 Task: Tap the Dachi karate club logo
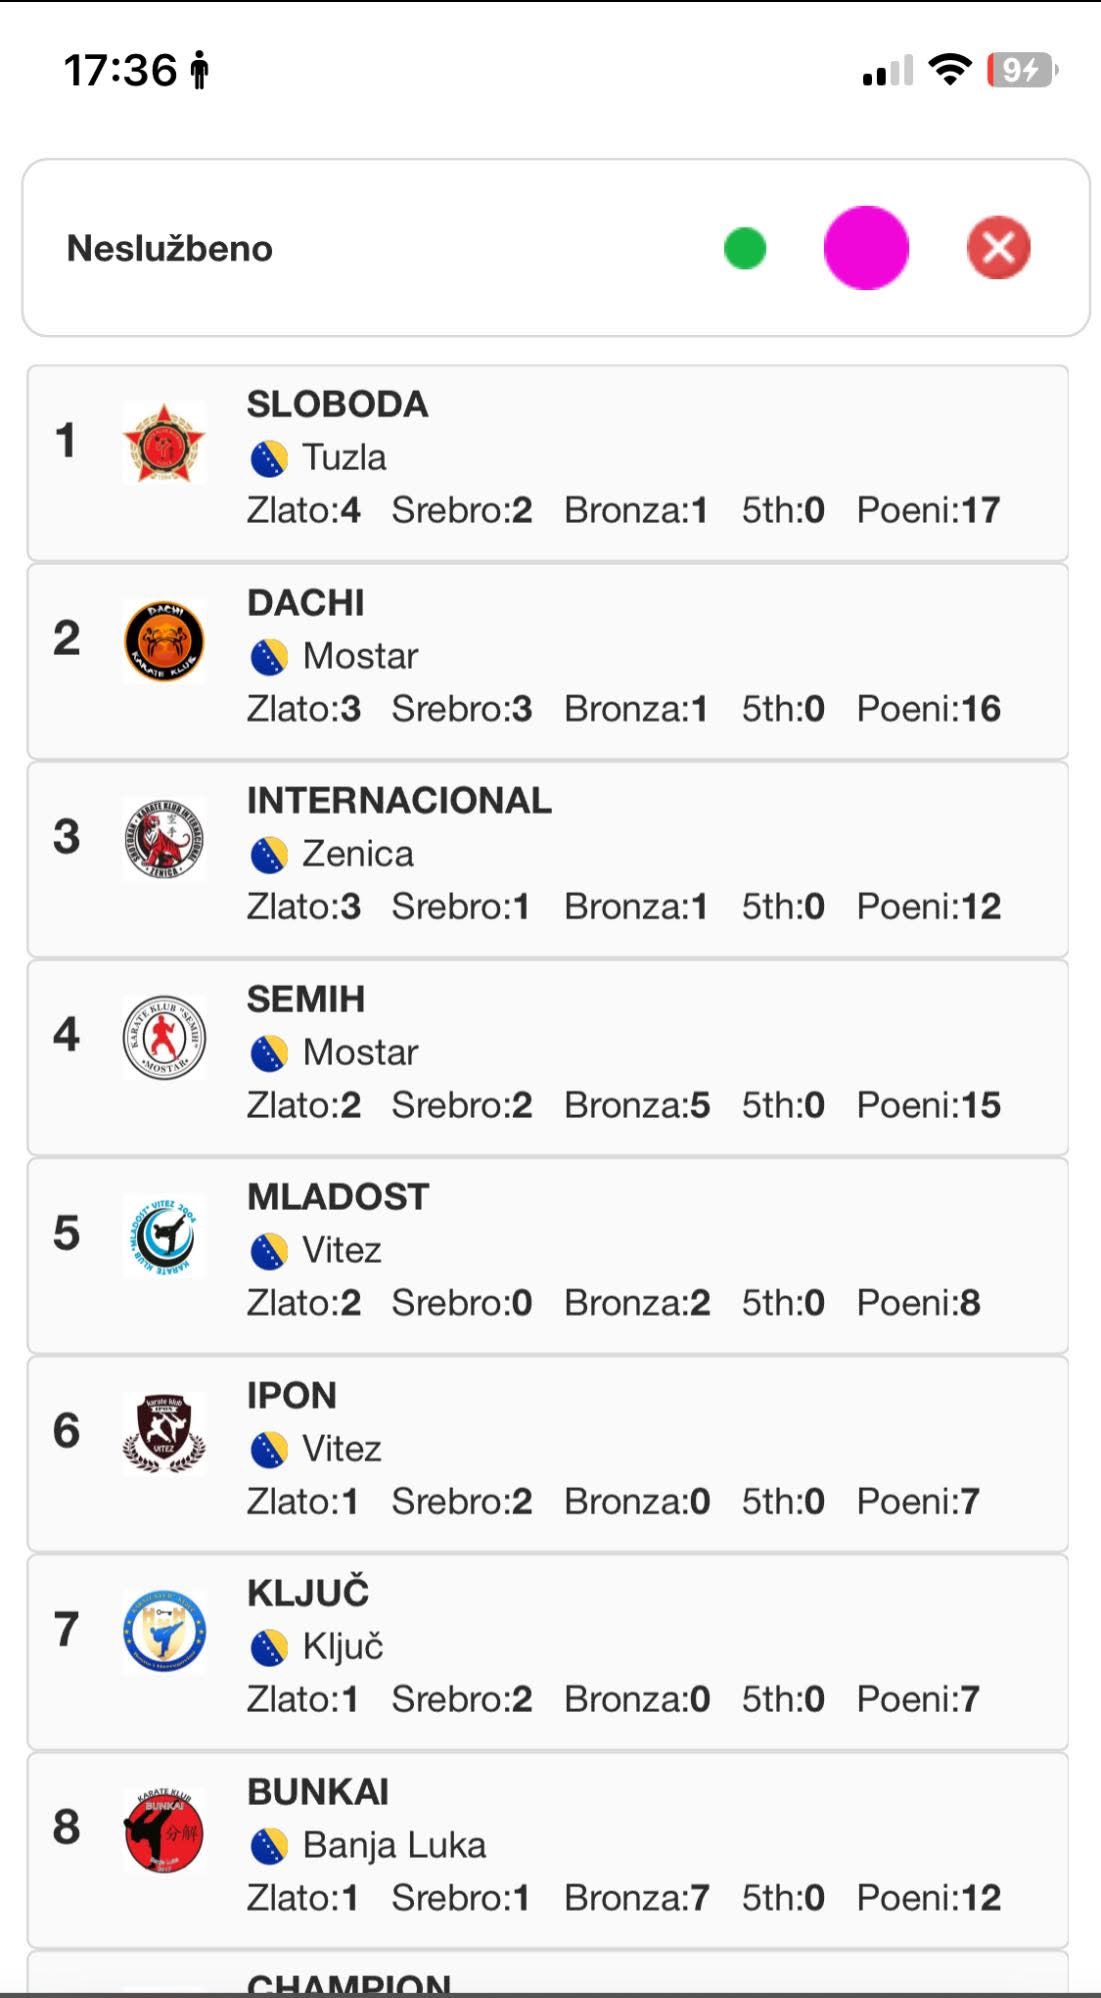click(164, 641)
